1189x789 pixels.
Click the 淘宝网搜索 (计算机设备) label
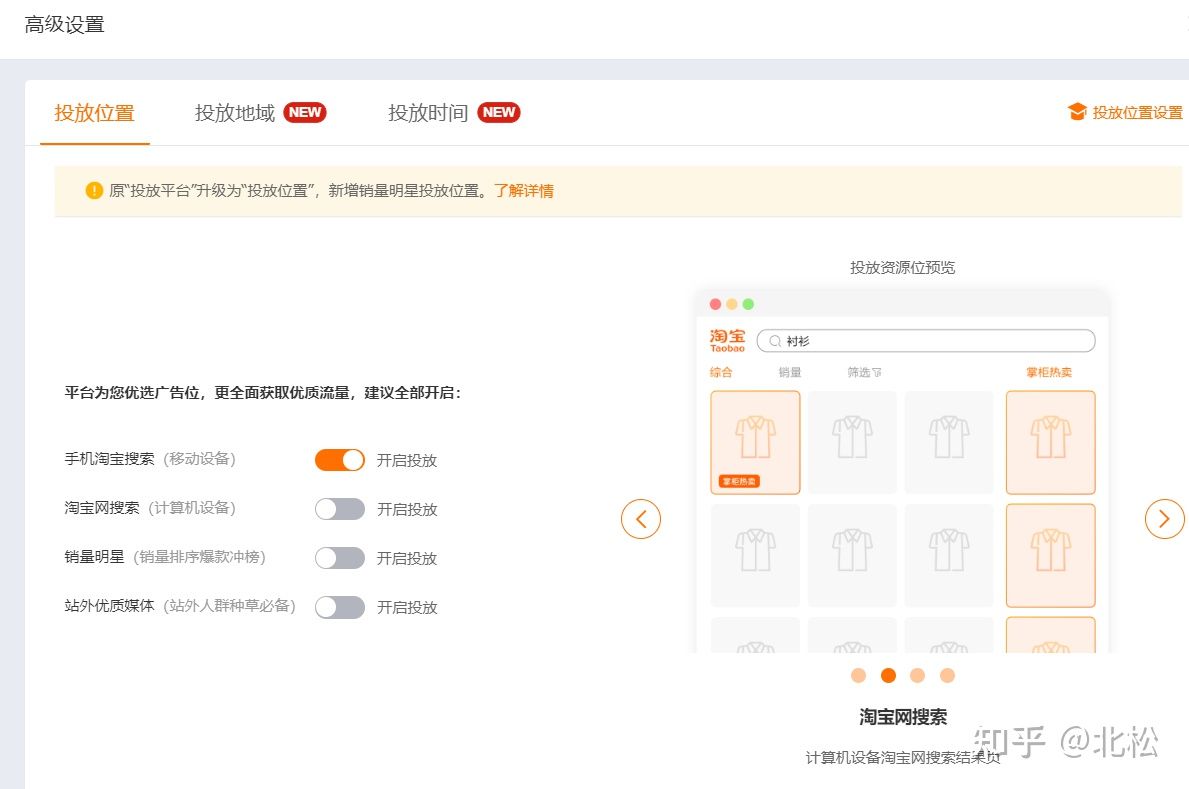150,508
